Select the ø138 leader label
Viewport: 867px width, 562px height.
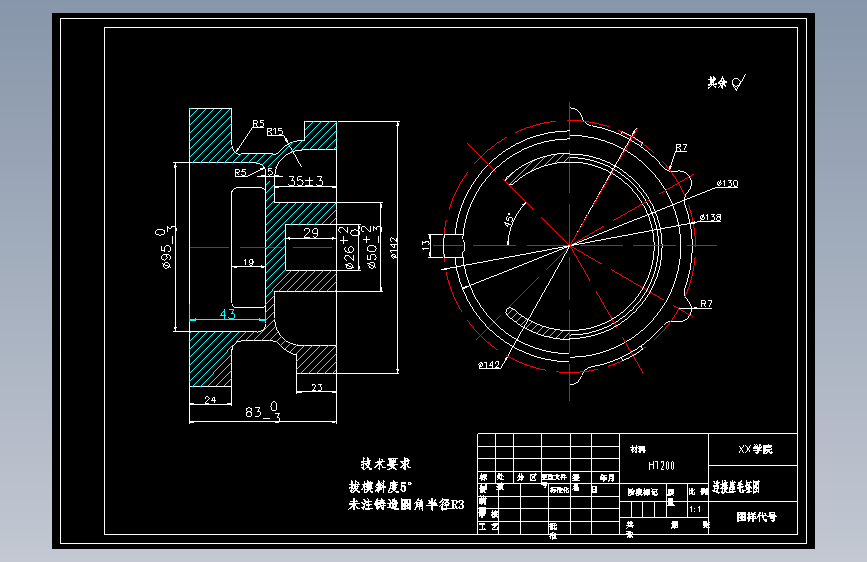pos(710,217)
